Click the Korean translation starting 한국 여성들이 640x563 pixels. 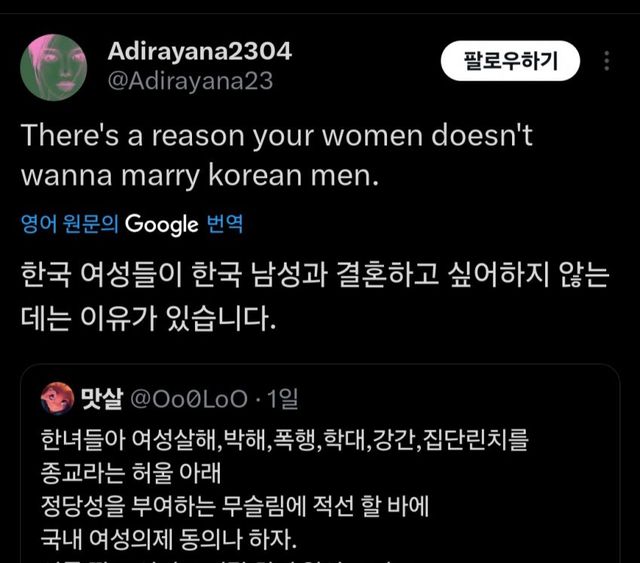(315, 275)
